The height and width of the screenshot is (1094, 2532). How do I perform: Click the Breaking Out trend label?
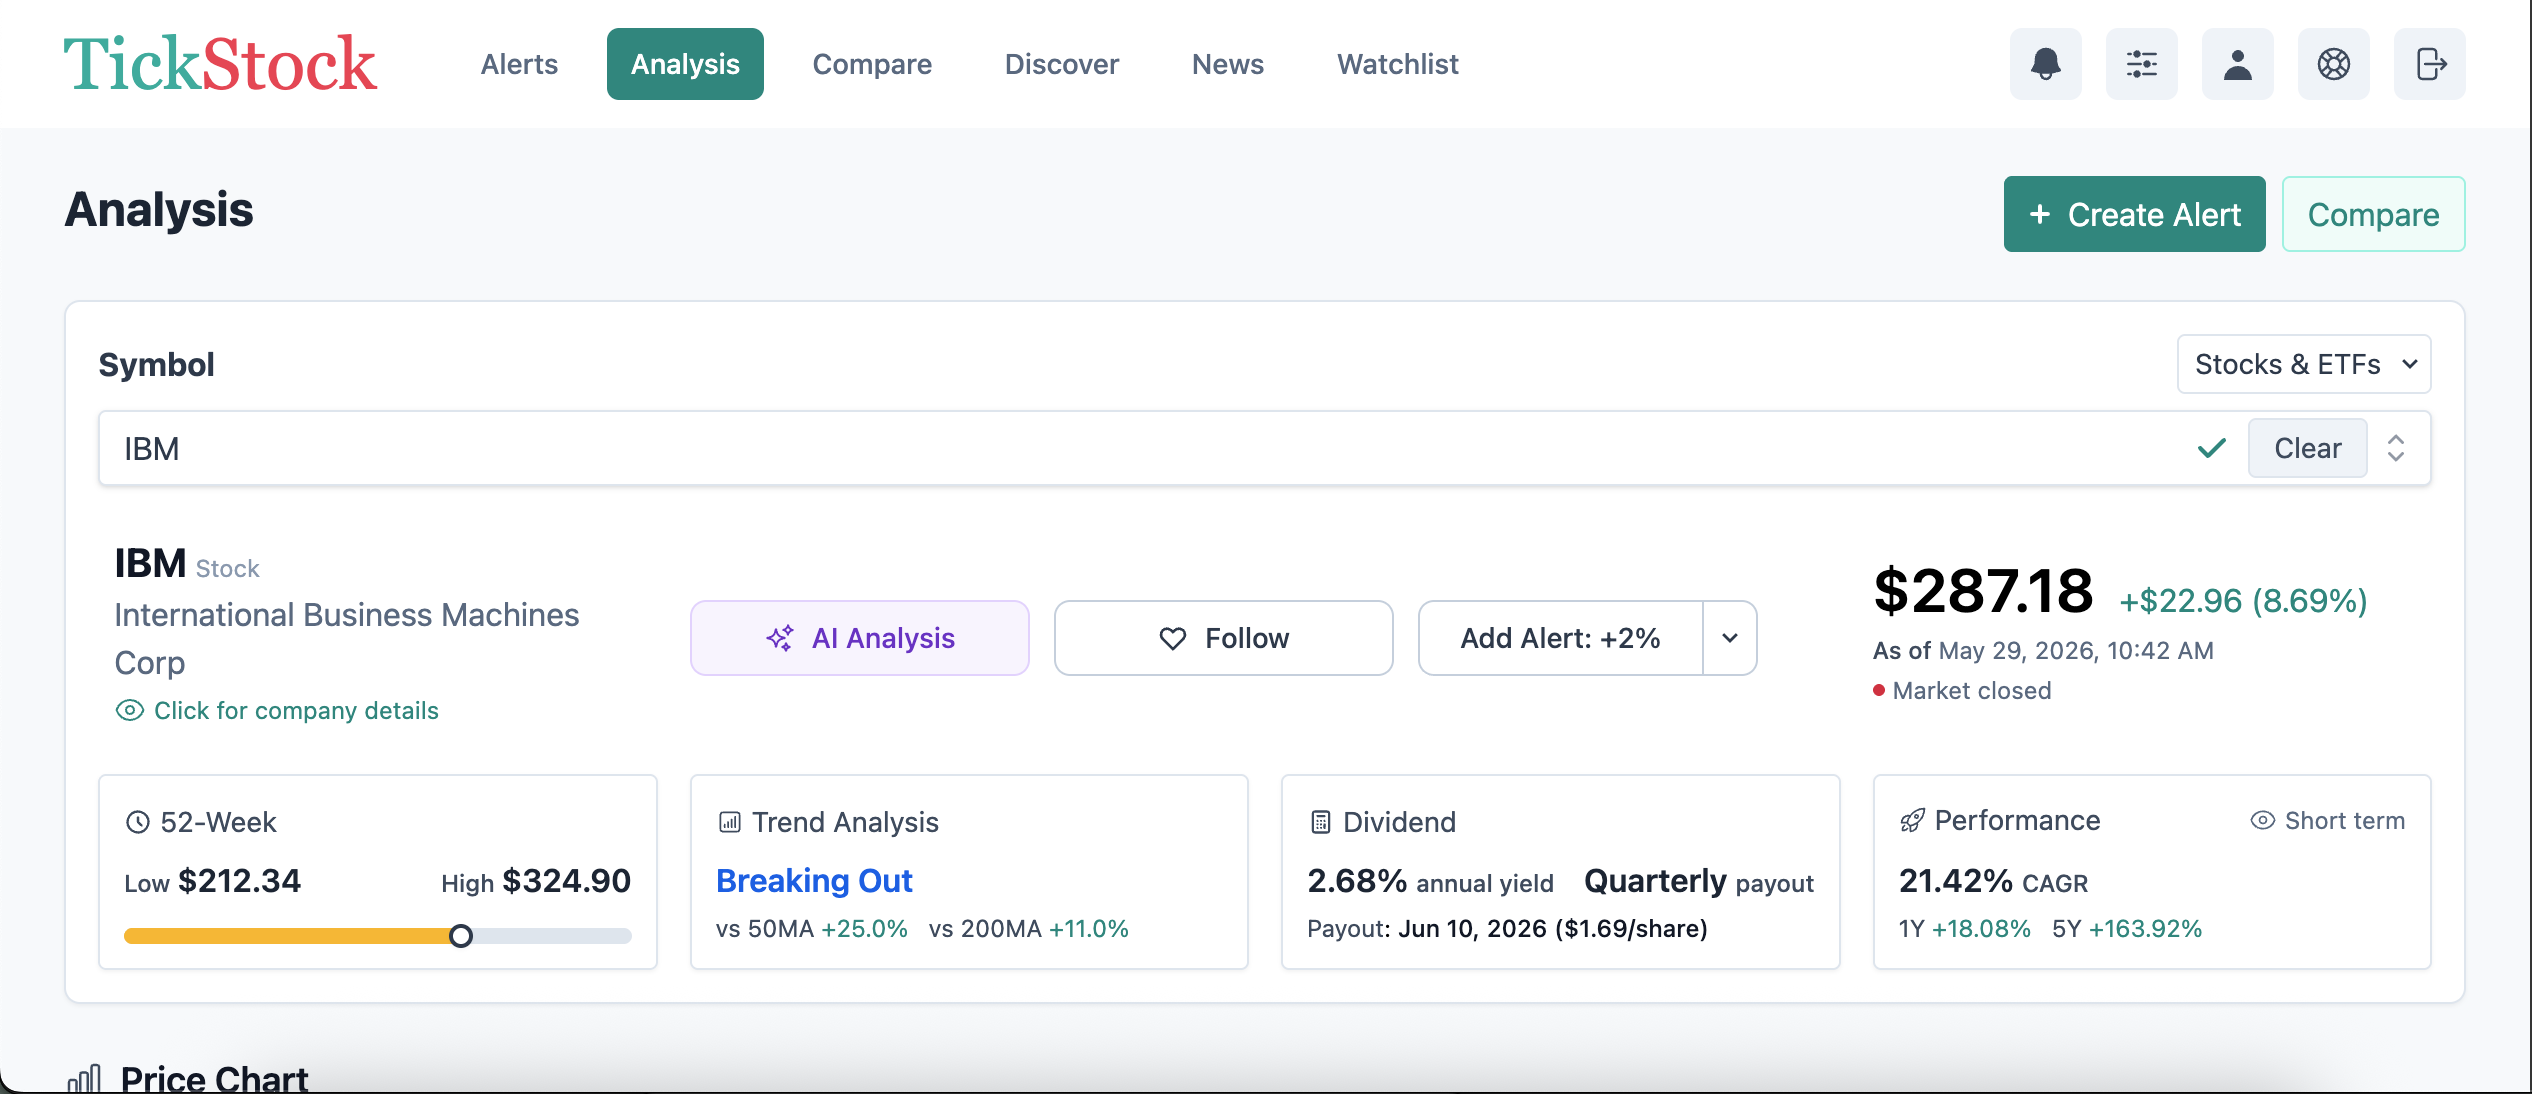(x=814, y=880)
